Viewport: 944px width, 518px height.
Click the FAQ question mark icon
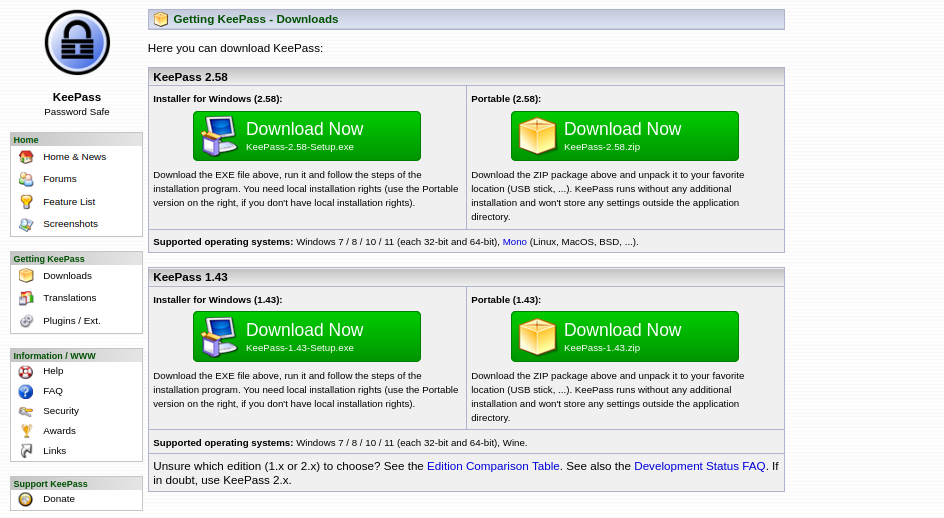click(26, 391)
